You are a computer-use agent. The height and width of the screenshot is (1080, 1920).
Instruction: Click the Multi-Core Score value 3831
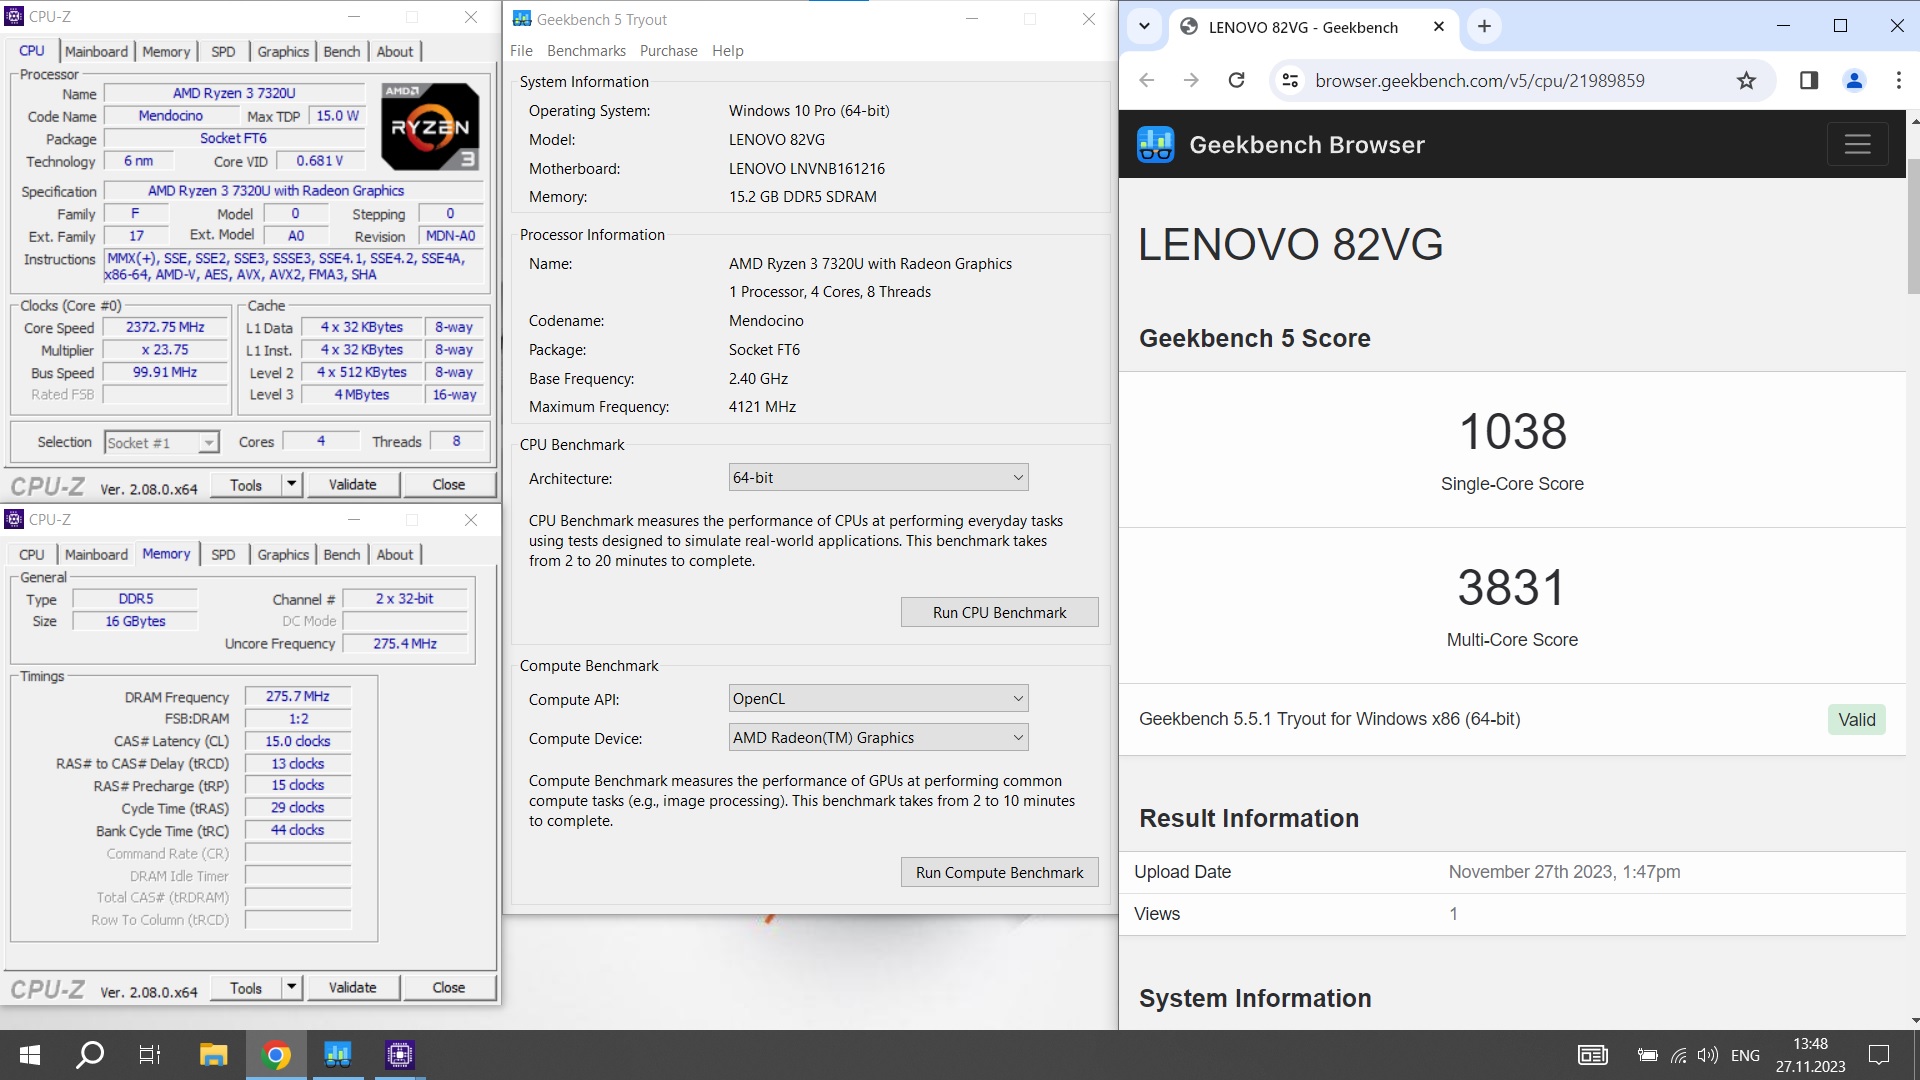pos(1511,588)
